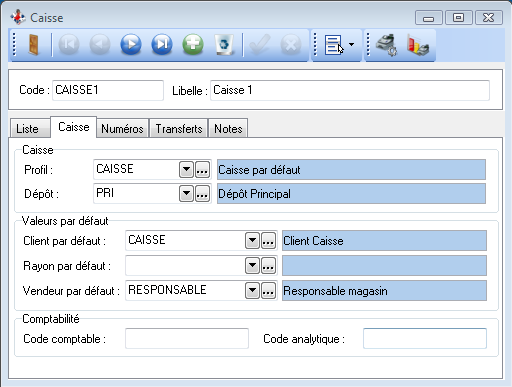Open cash register settings gear icon
The width and height of the screenshot is (512, 387).
386,45
